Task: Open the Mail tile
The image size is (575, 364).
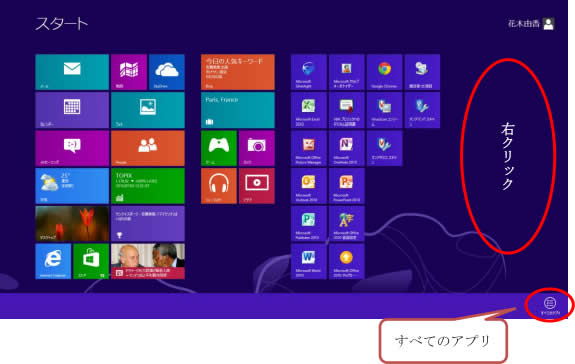Action: 72,72
